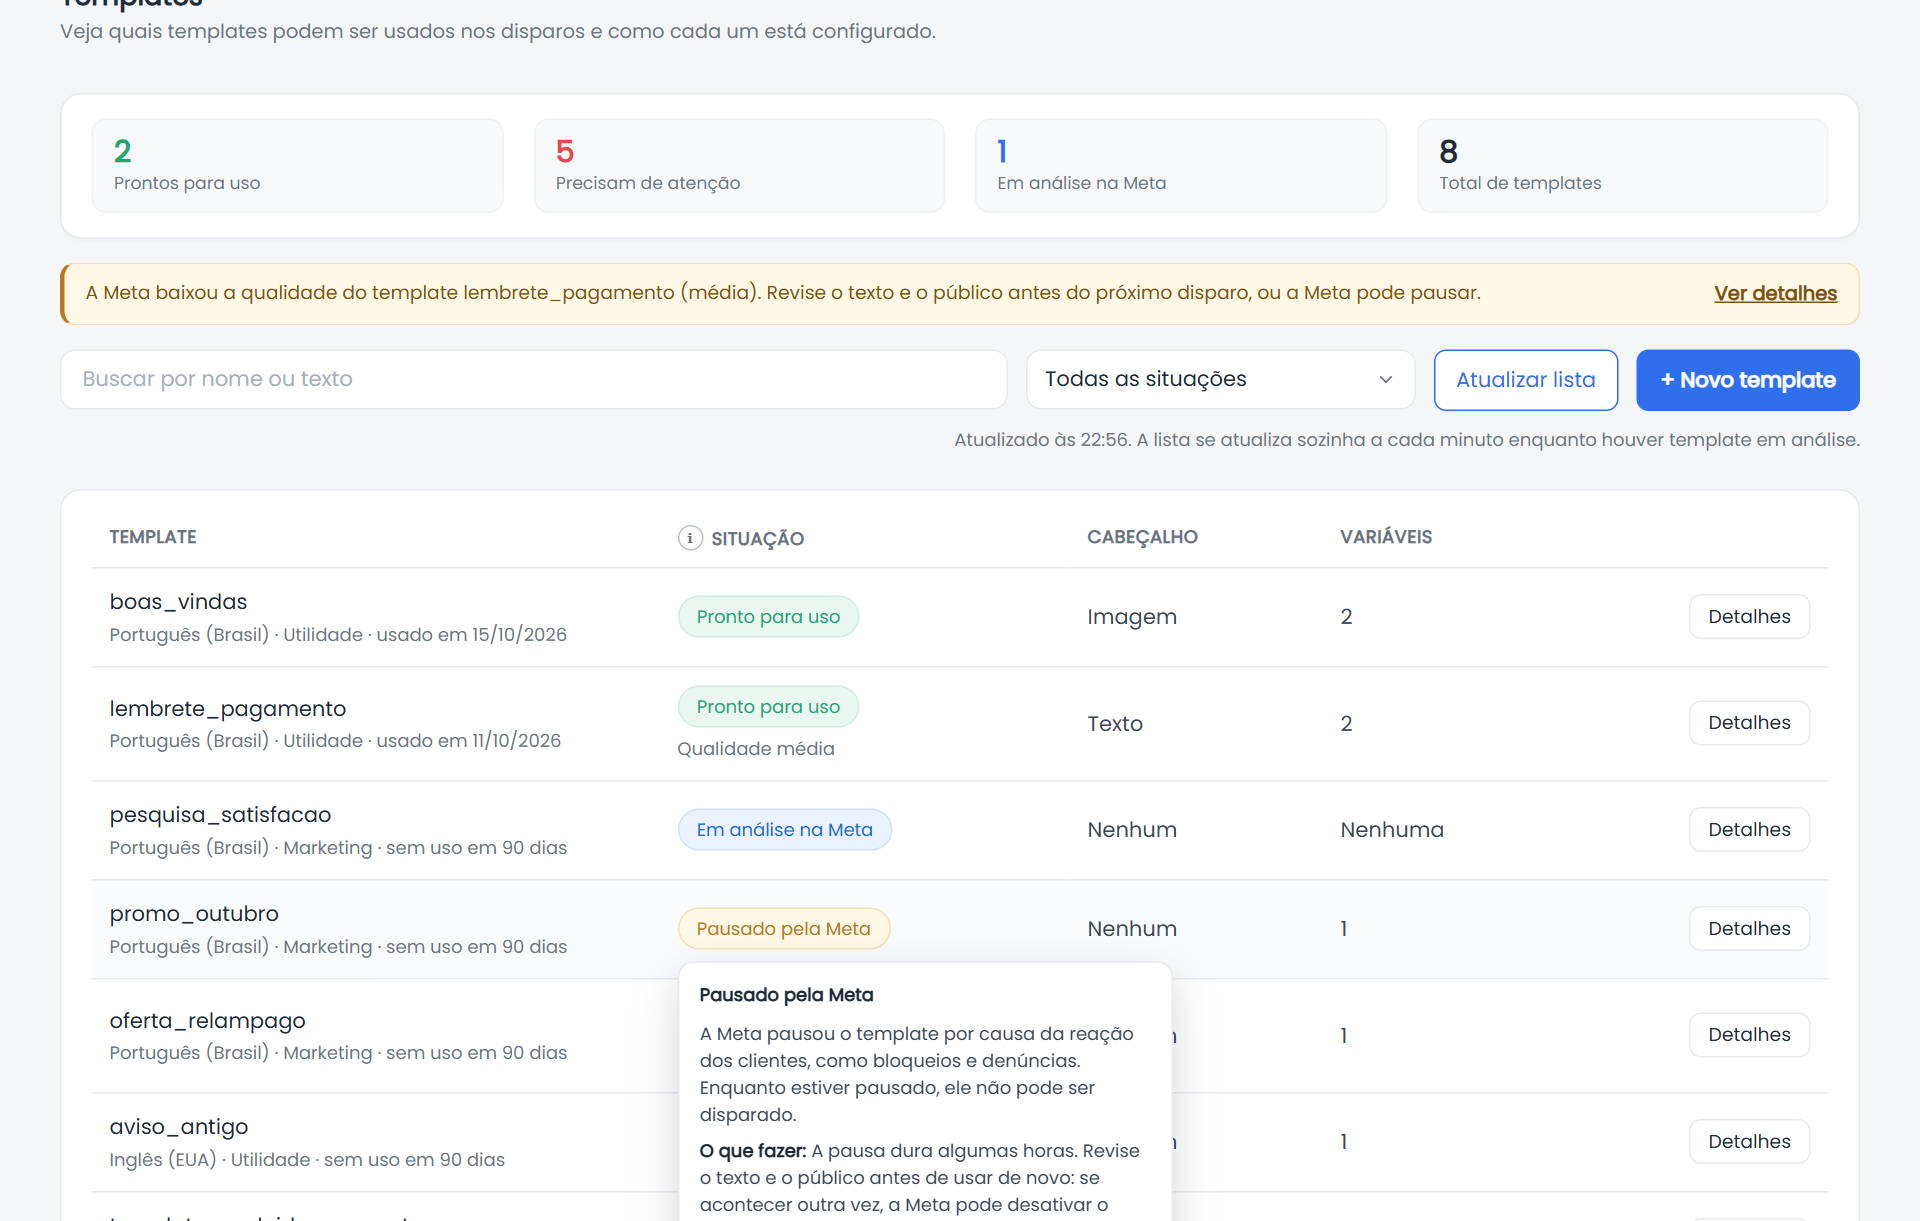
Task: Click the VARIÁVEIS column header
Action: [1386, 537]
